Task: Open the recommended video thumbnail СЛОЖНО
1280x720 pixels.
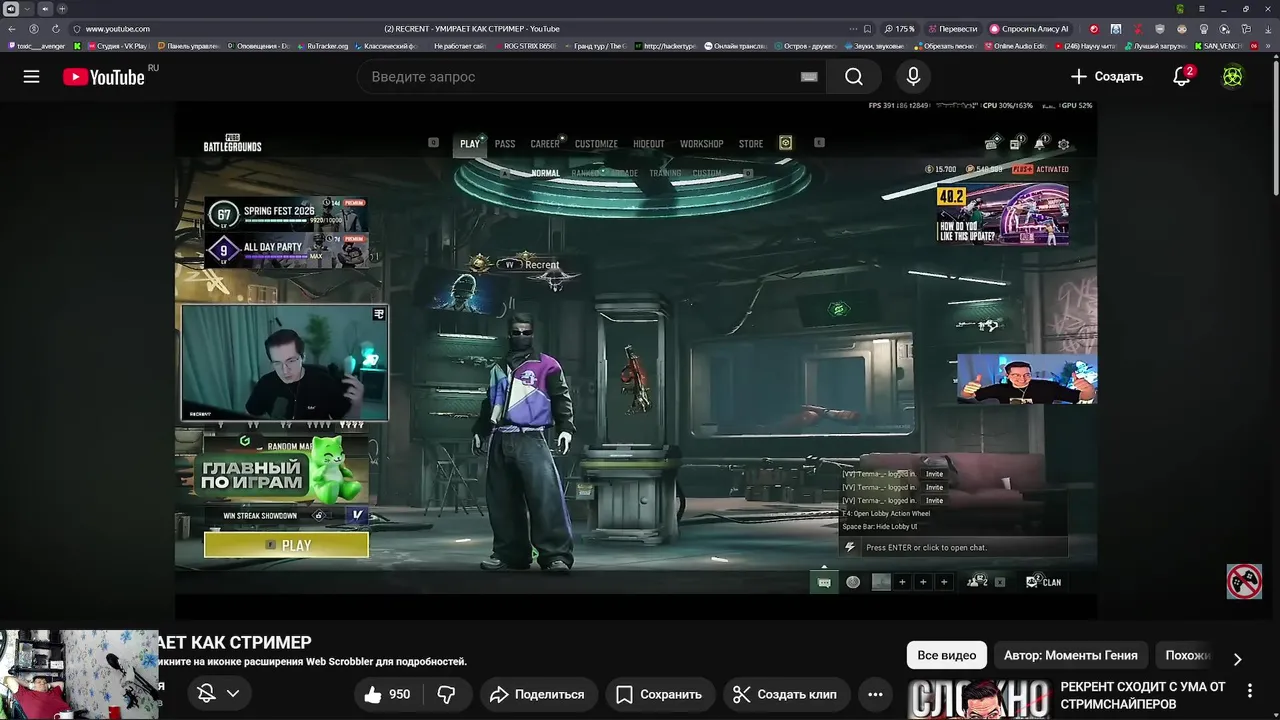Action: tap(978, 699)
